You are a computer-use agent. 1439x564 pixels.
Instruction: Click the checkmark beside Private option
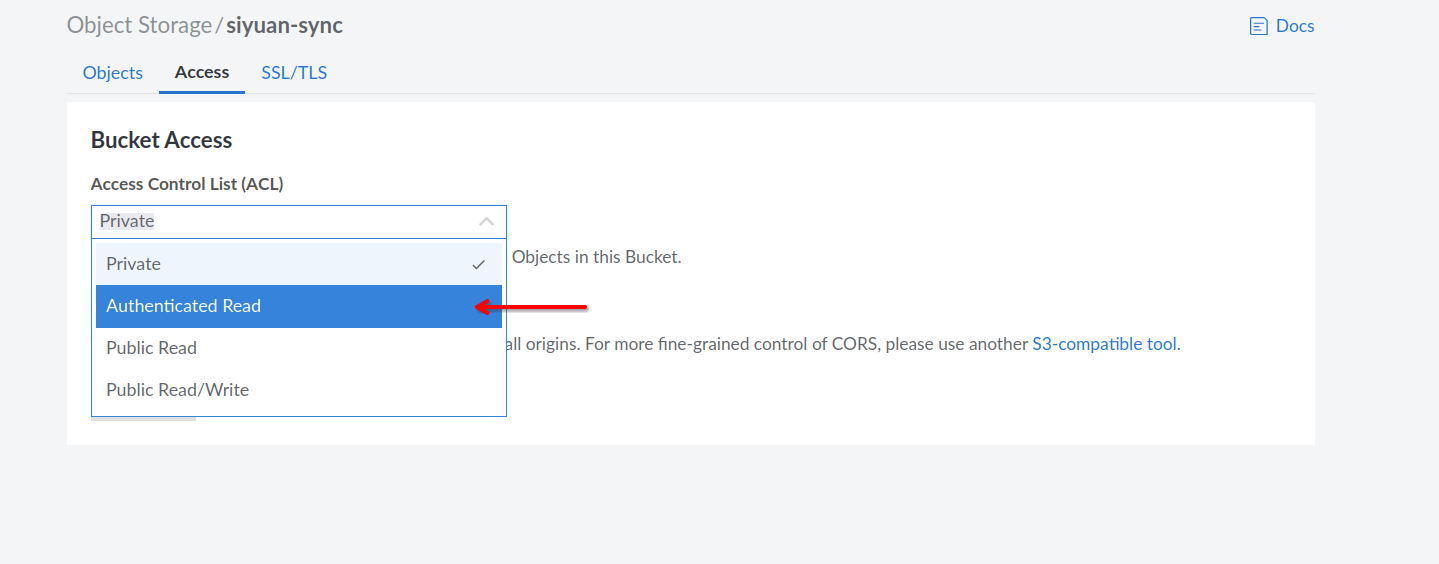[479, 265]
